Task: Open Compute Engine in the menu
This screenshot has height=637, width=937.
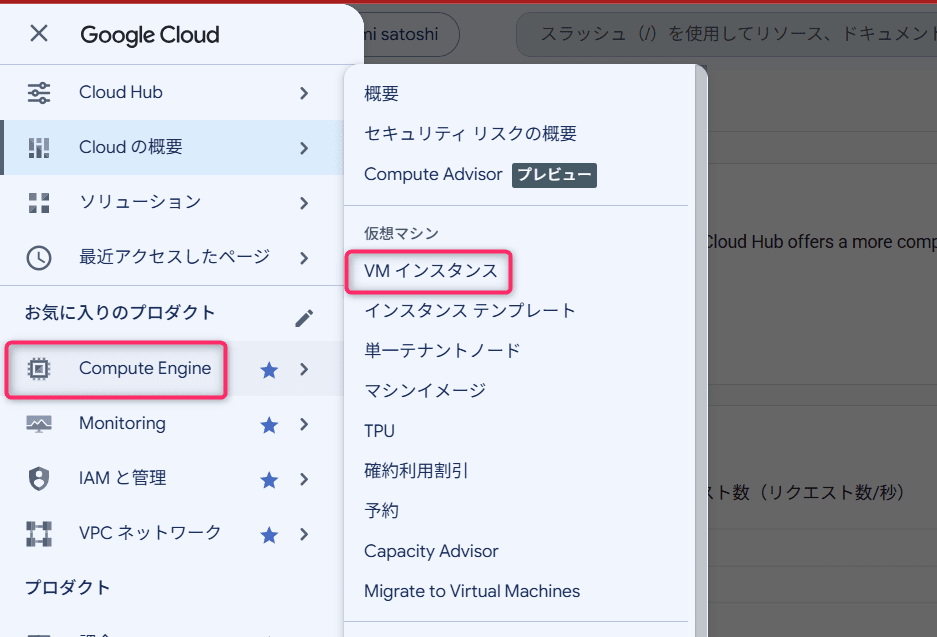Action: (145, 368)
